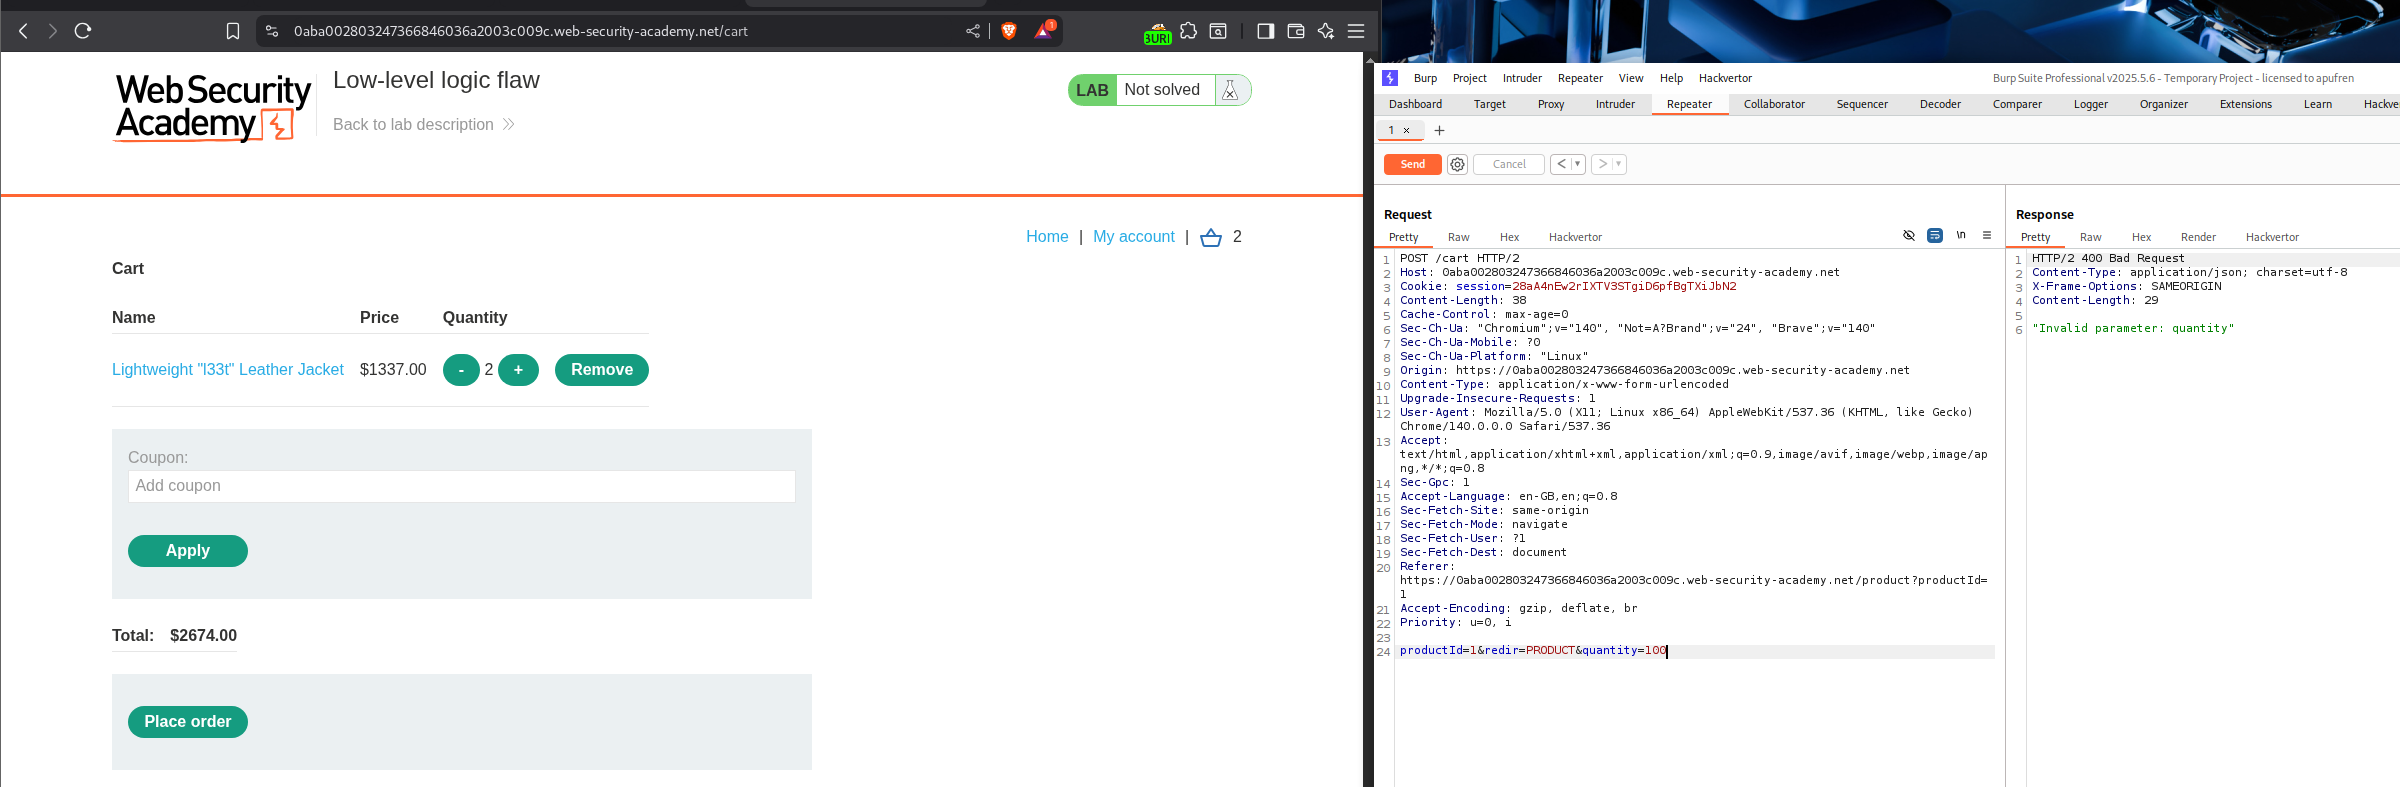
Task: Click the Add coupon input field
Action: tap(461, 486)
